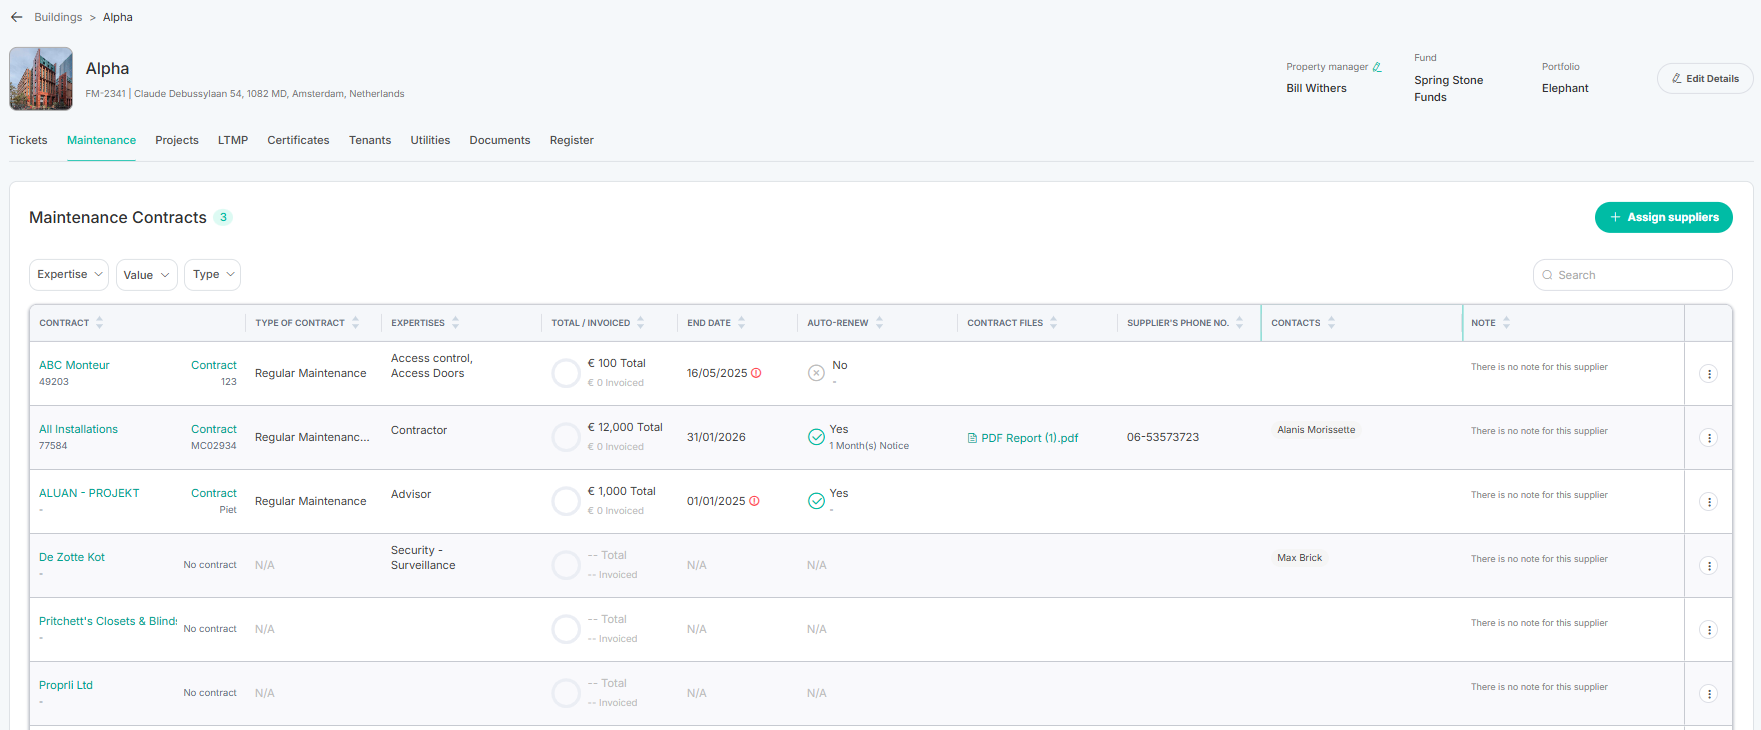Open the Documents tab
1761x730 pixels.
(x=500, y=140)
